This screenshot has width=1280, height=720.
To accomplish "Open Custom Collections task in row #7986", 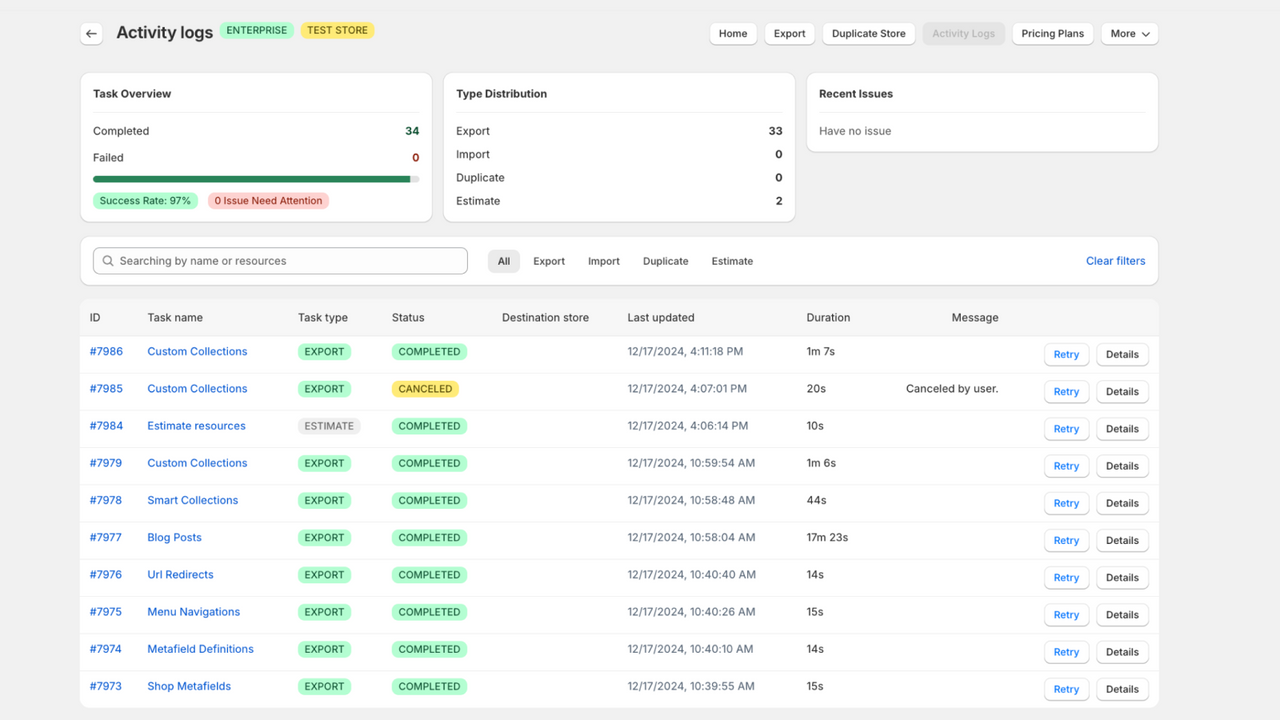I will click(197, 351).
